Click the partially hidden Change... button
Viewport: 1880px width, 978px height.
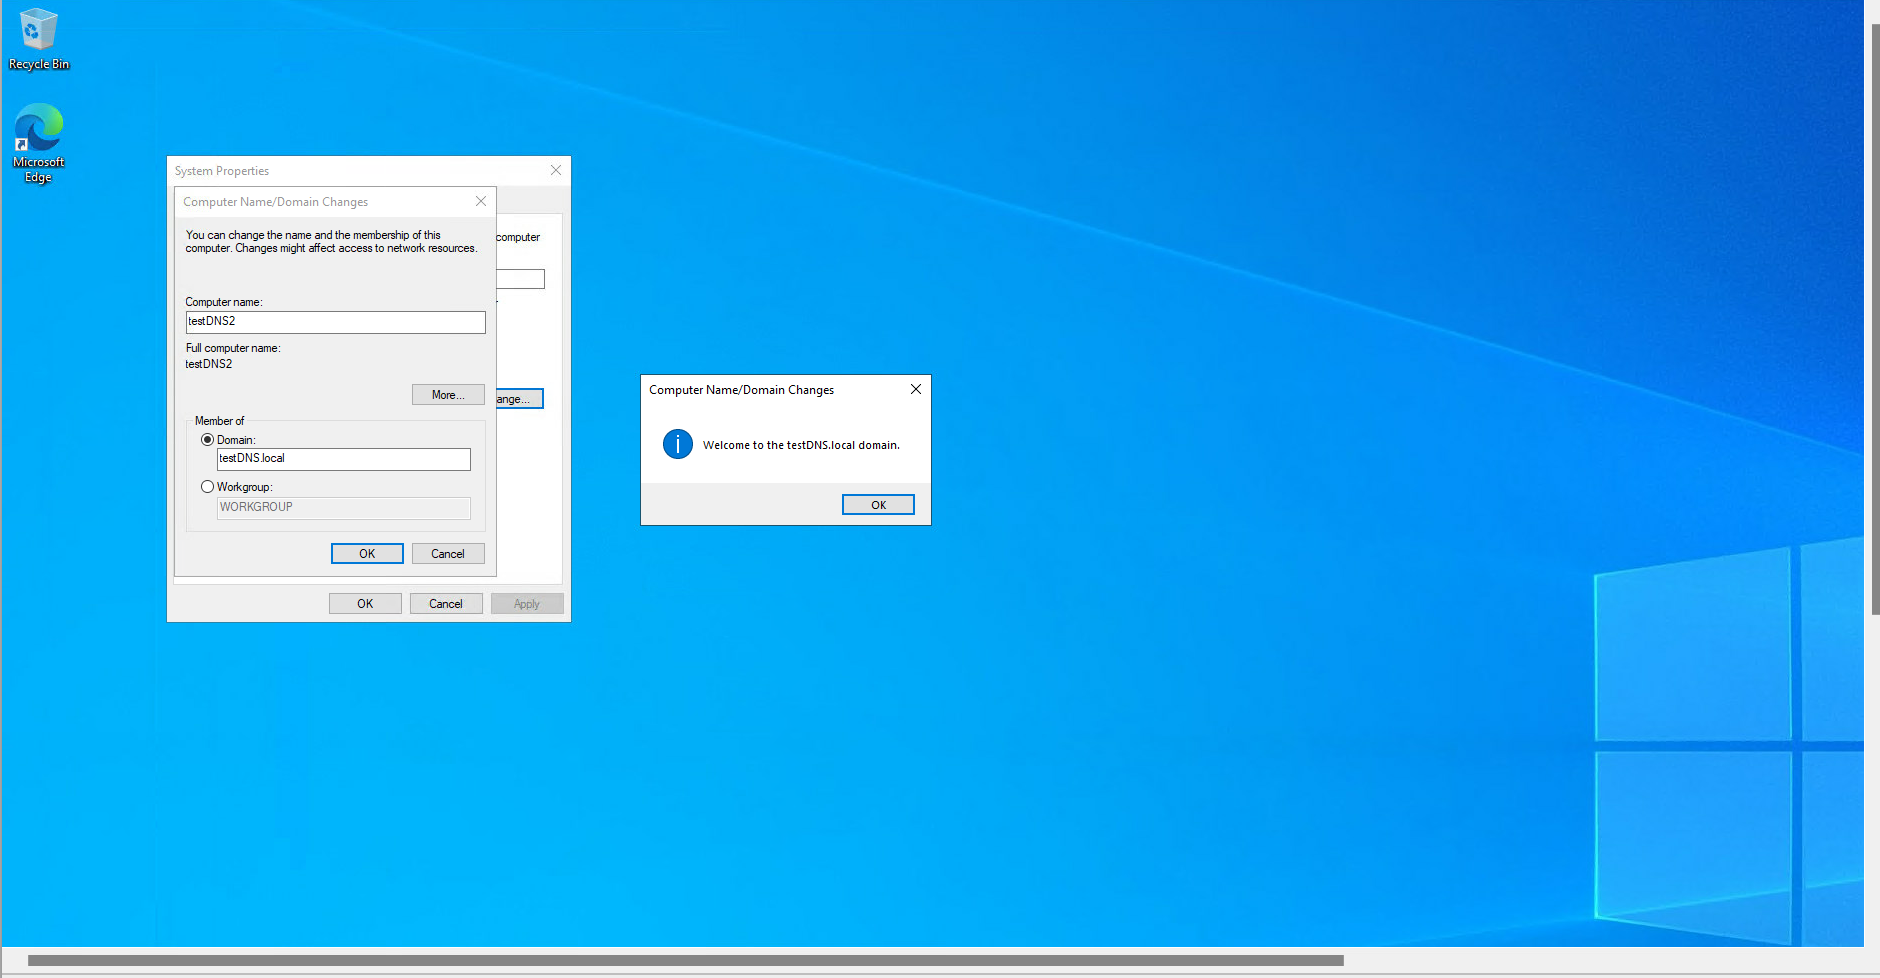519,399
